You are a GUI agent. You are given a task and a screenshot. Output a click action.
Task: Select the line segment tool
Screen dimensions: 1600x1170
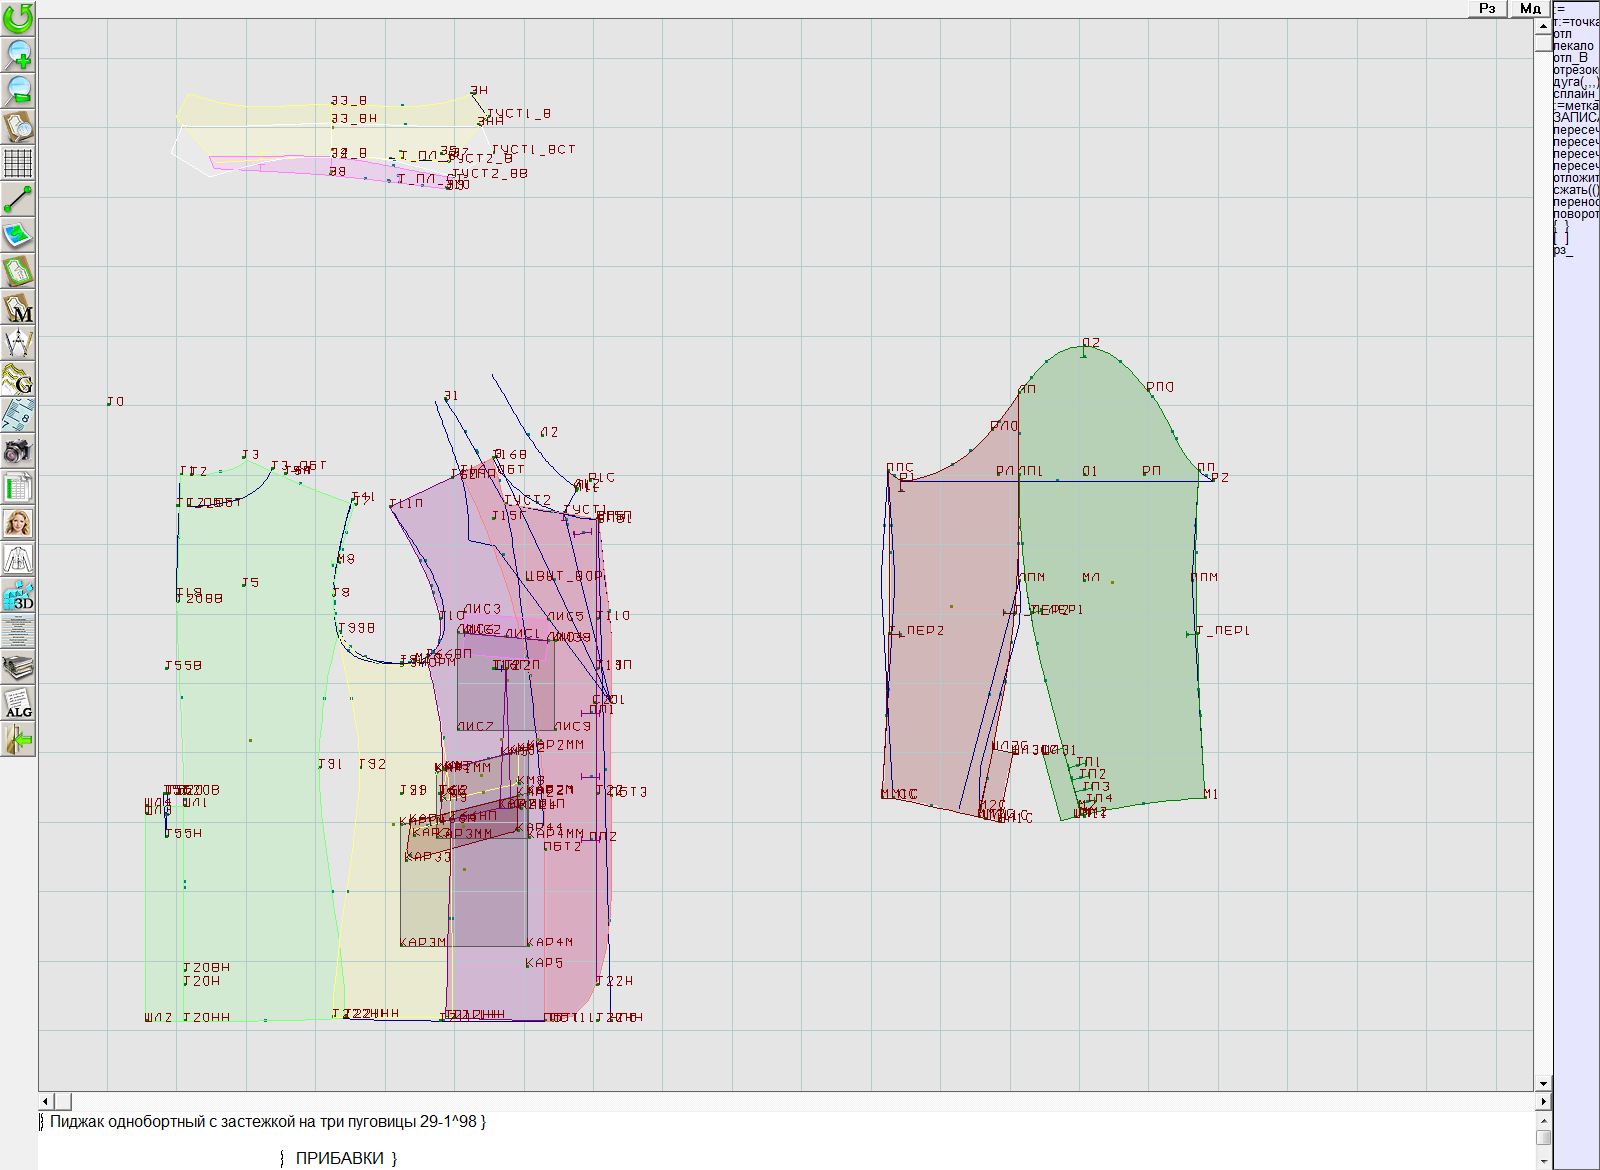[18, 199]
